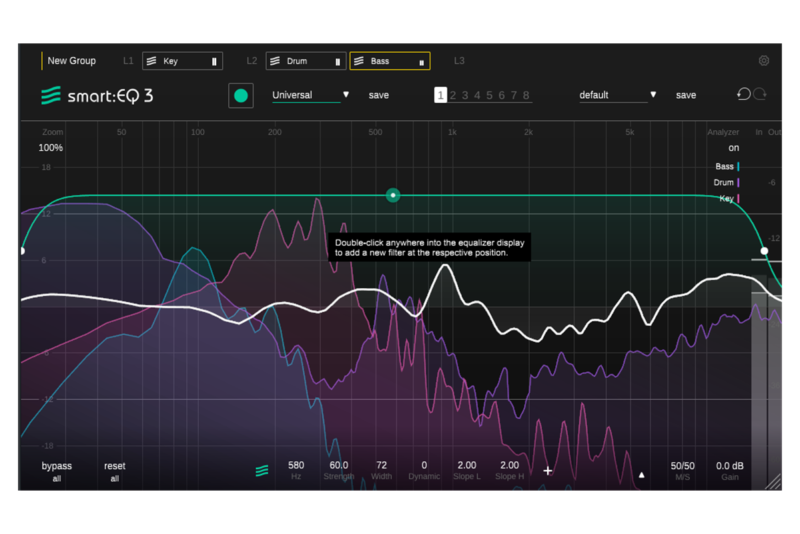This screenshot has height=534, width=800.
Task: Select the Key track in layer L1
Action: point(182,61)
